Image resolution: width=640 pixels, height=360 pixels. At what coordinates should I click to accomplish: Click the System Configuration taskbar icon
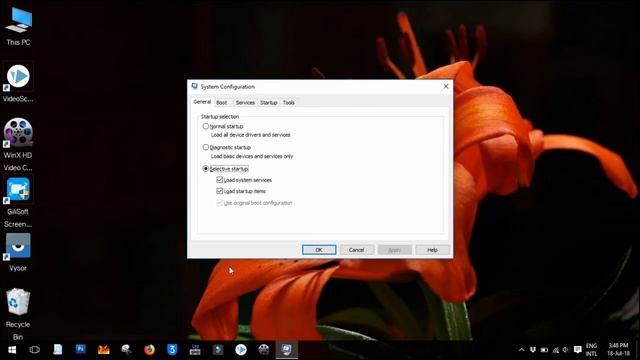coord(287,350)
